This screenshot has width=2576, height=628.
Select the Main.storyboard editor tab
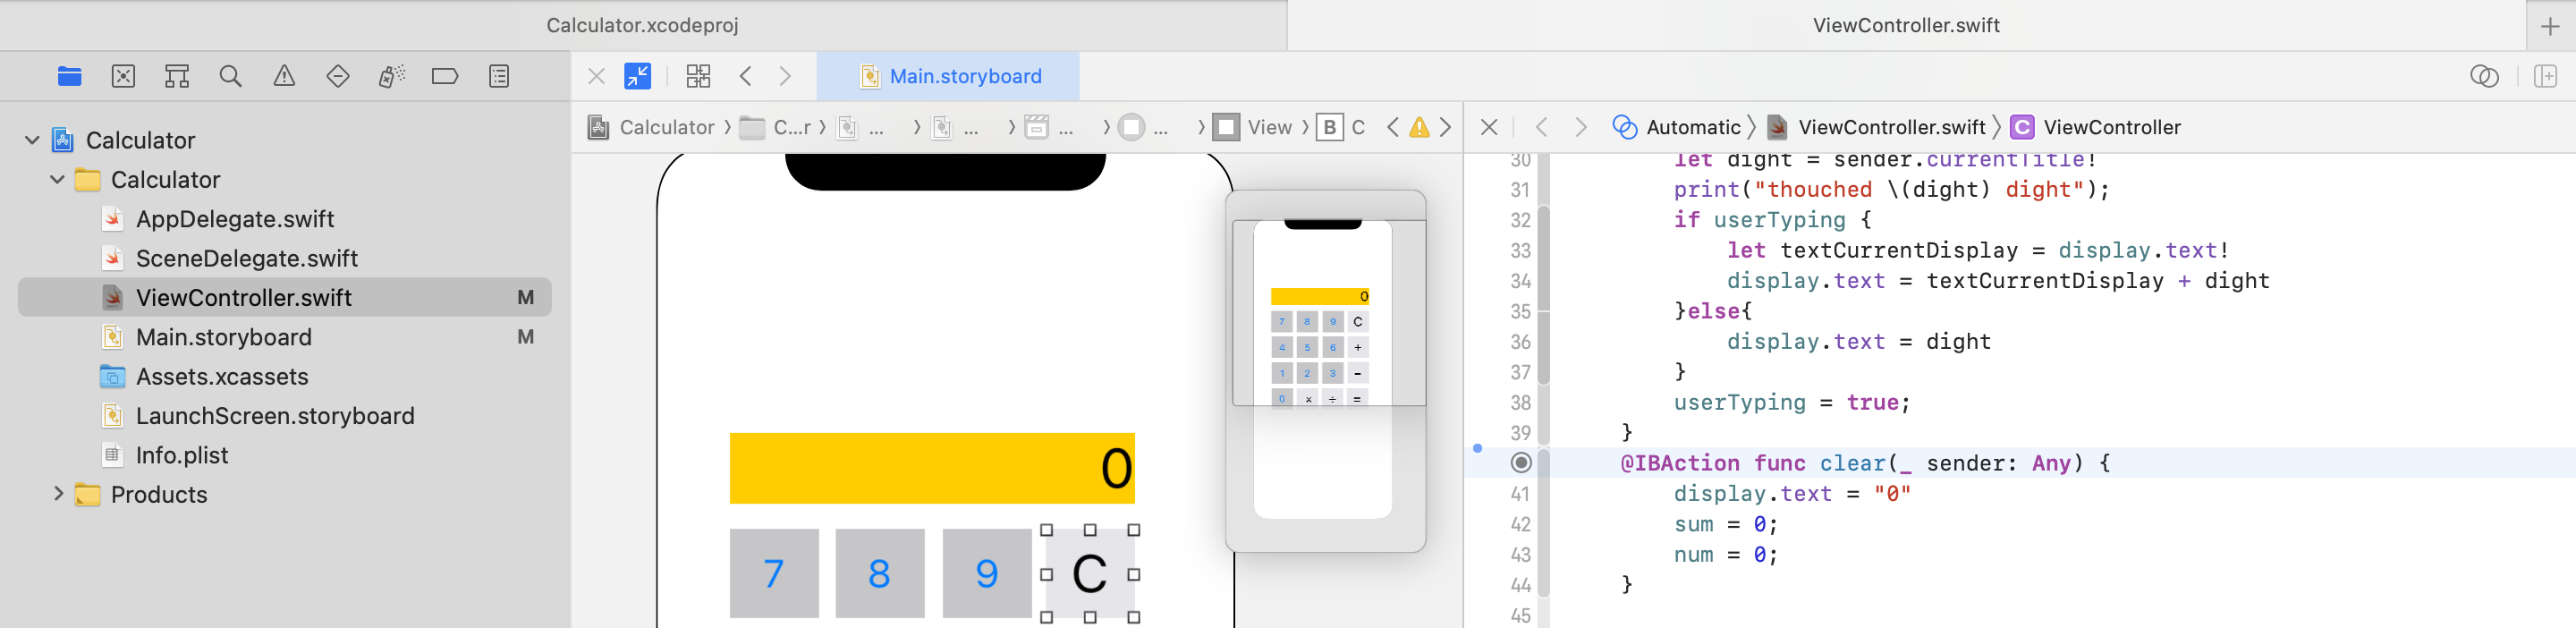948,76
